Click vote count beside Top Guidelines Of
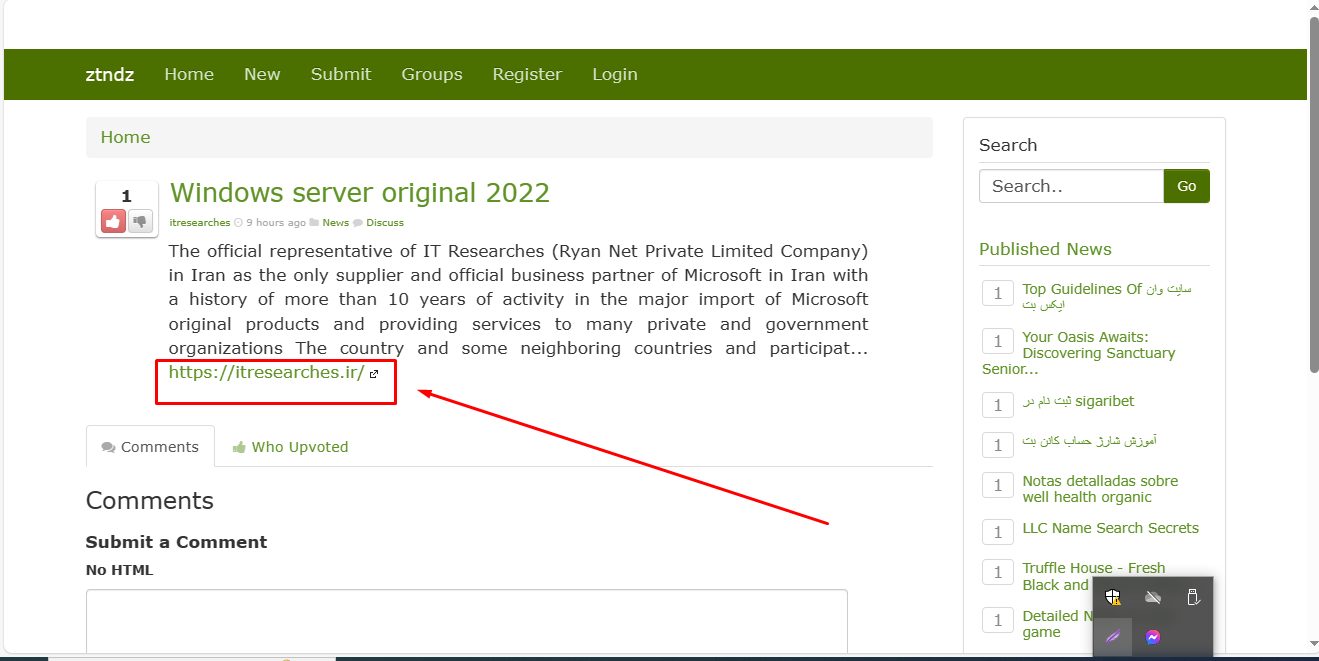1319x661 pixels. [997, 293]
